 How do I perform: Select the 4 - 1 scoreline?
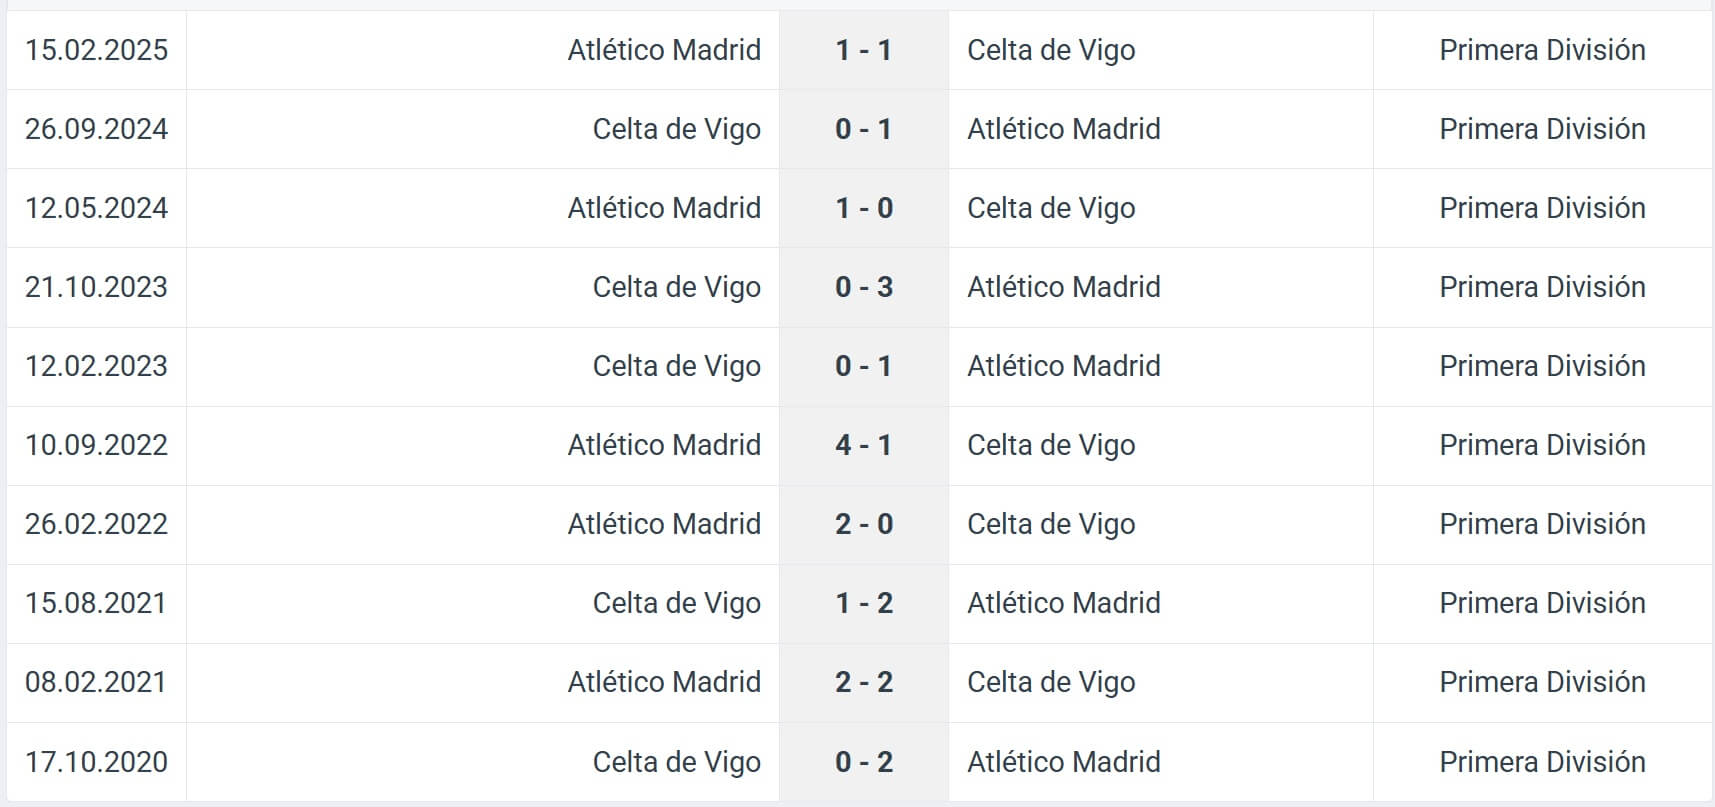tap(863, 445)
